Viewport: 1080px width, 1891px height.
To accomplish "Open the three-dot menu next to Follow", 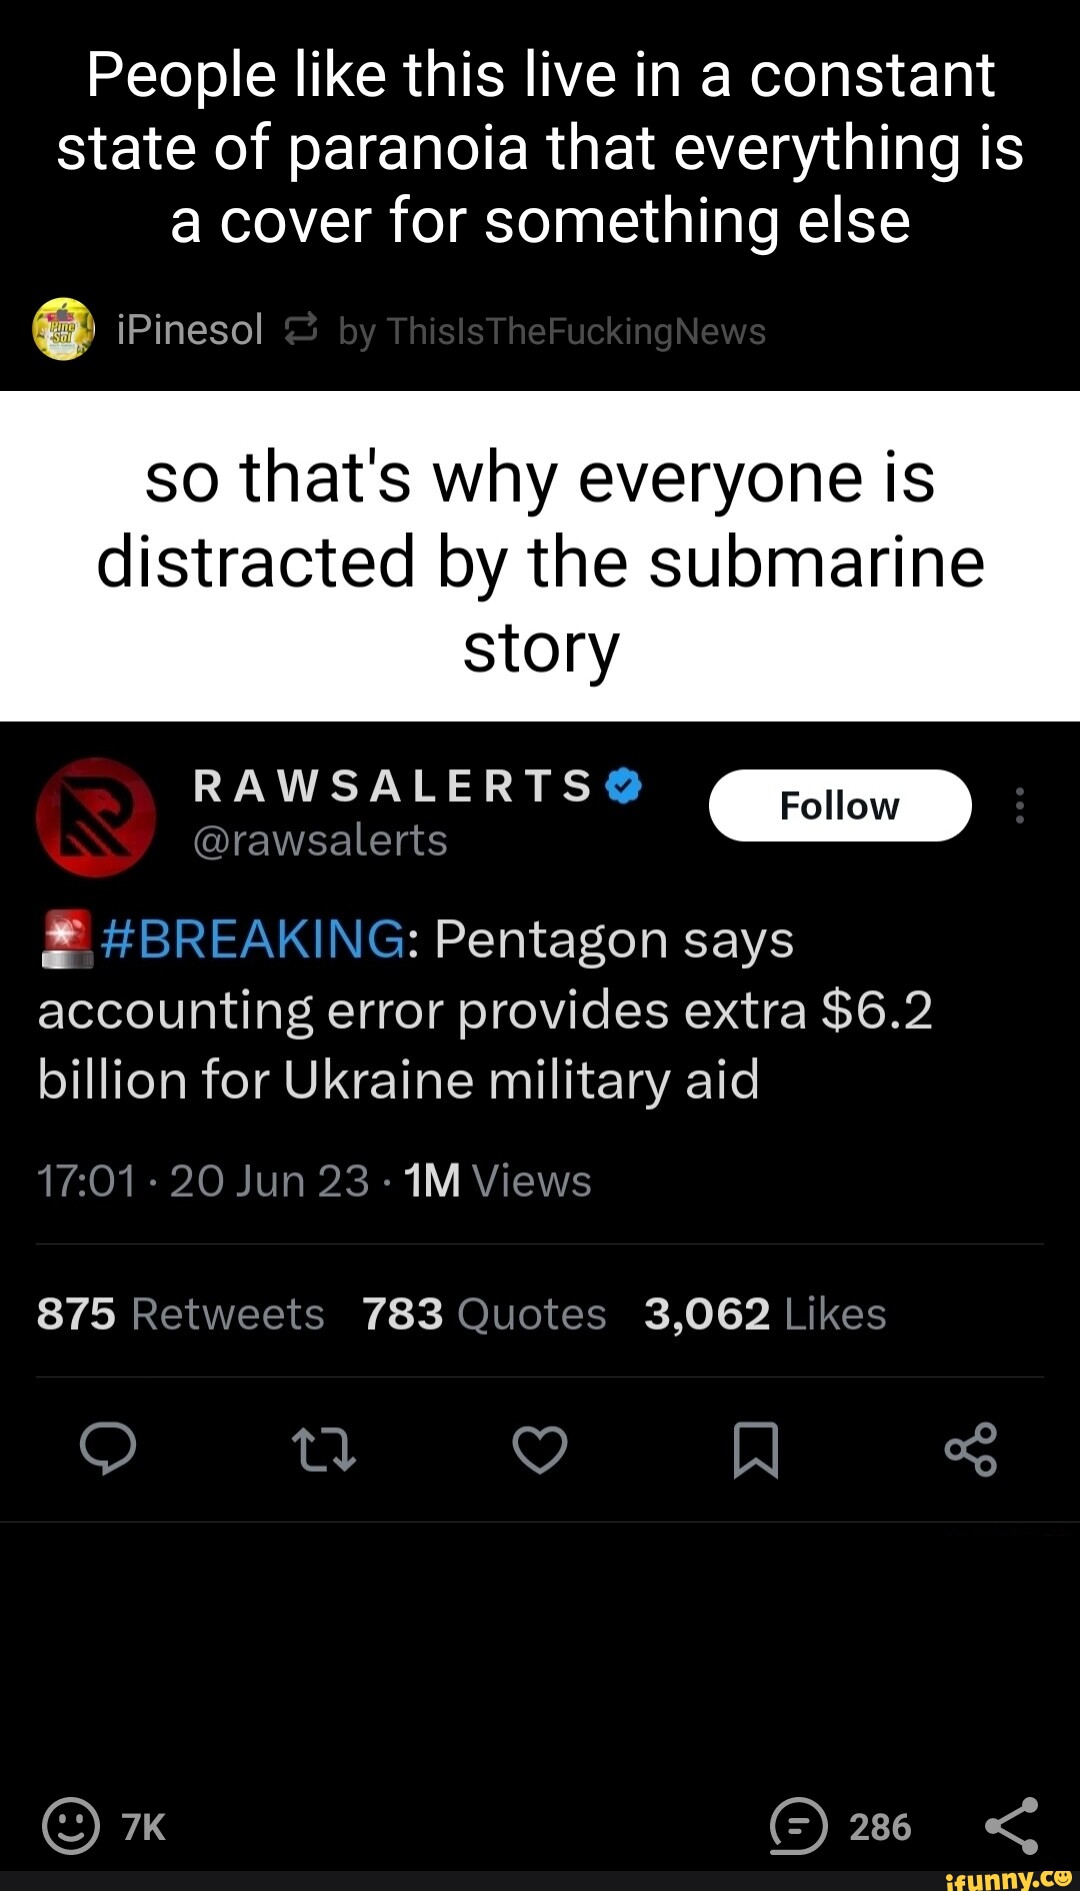I will (1019, 805).
